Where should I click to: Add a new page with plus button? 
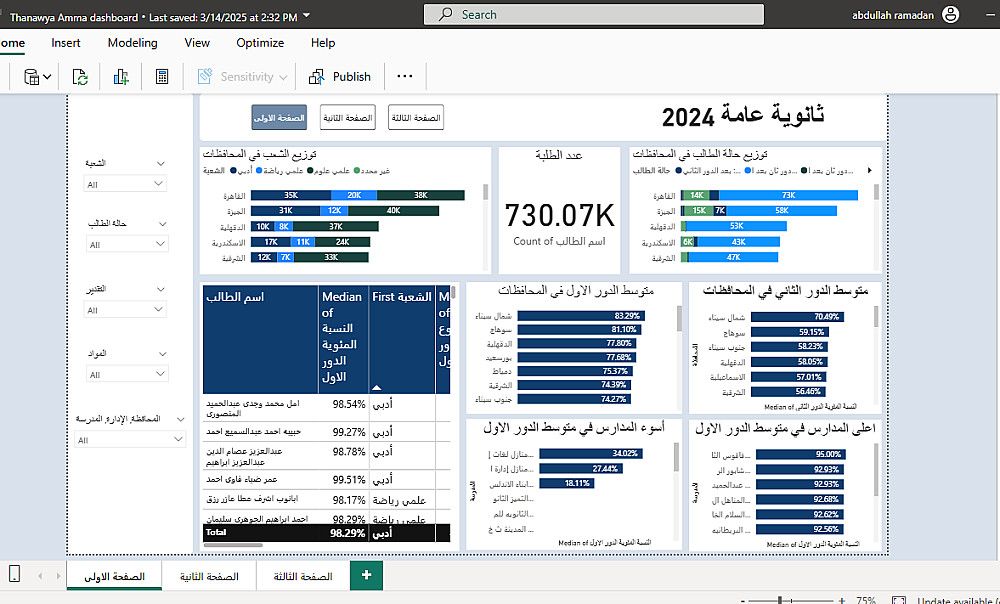pos(366,575)
